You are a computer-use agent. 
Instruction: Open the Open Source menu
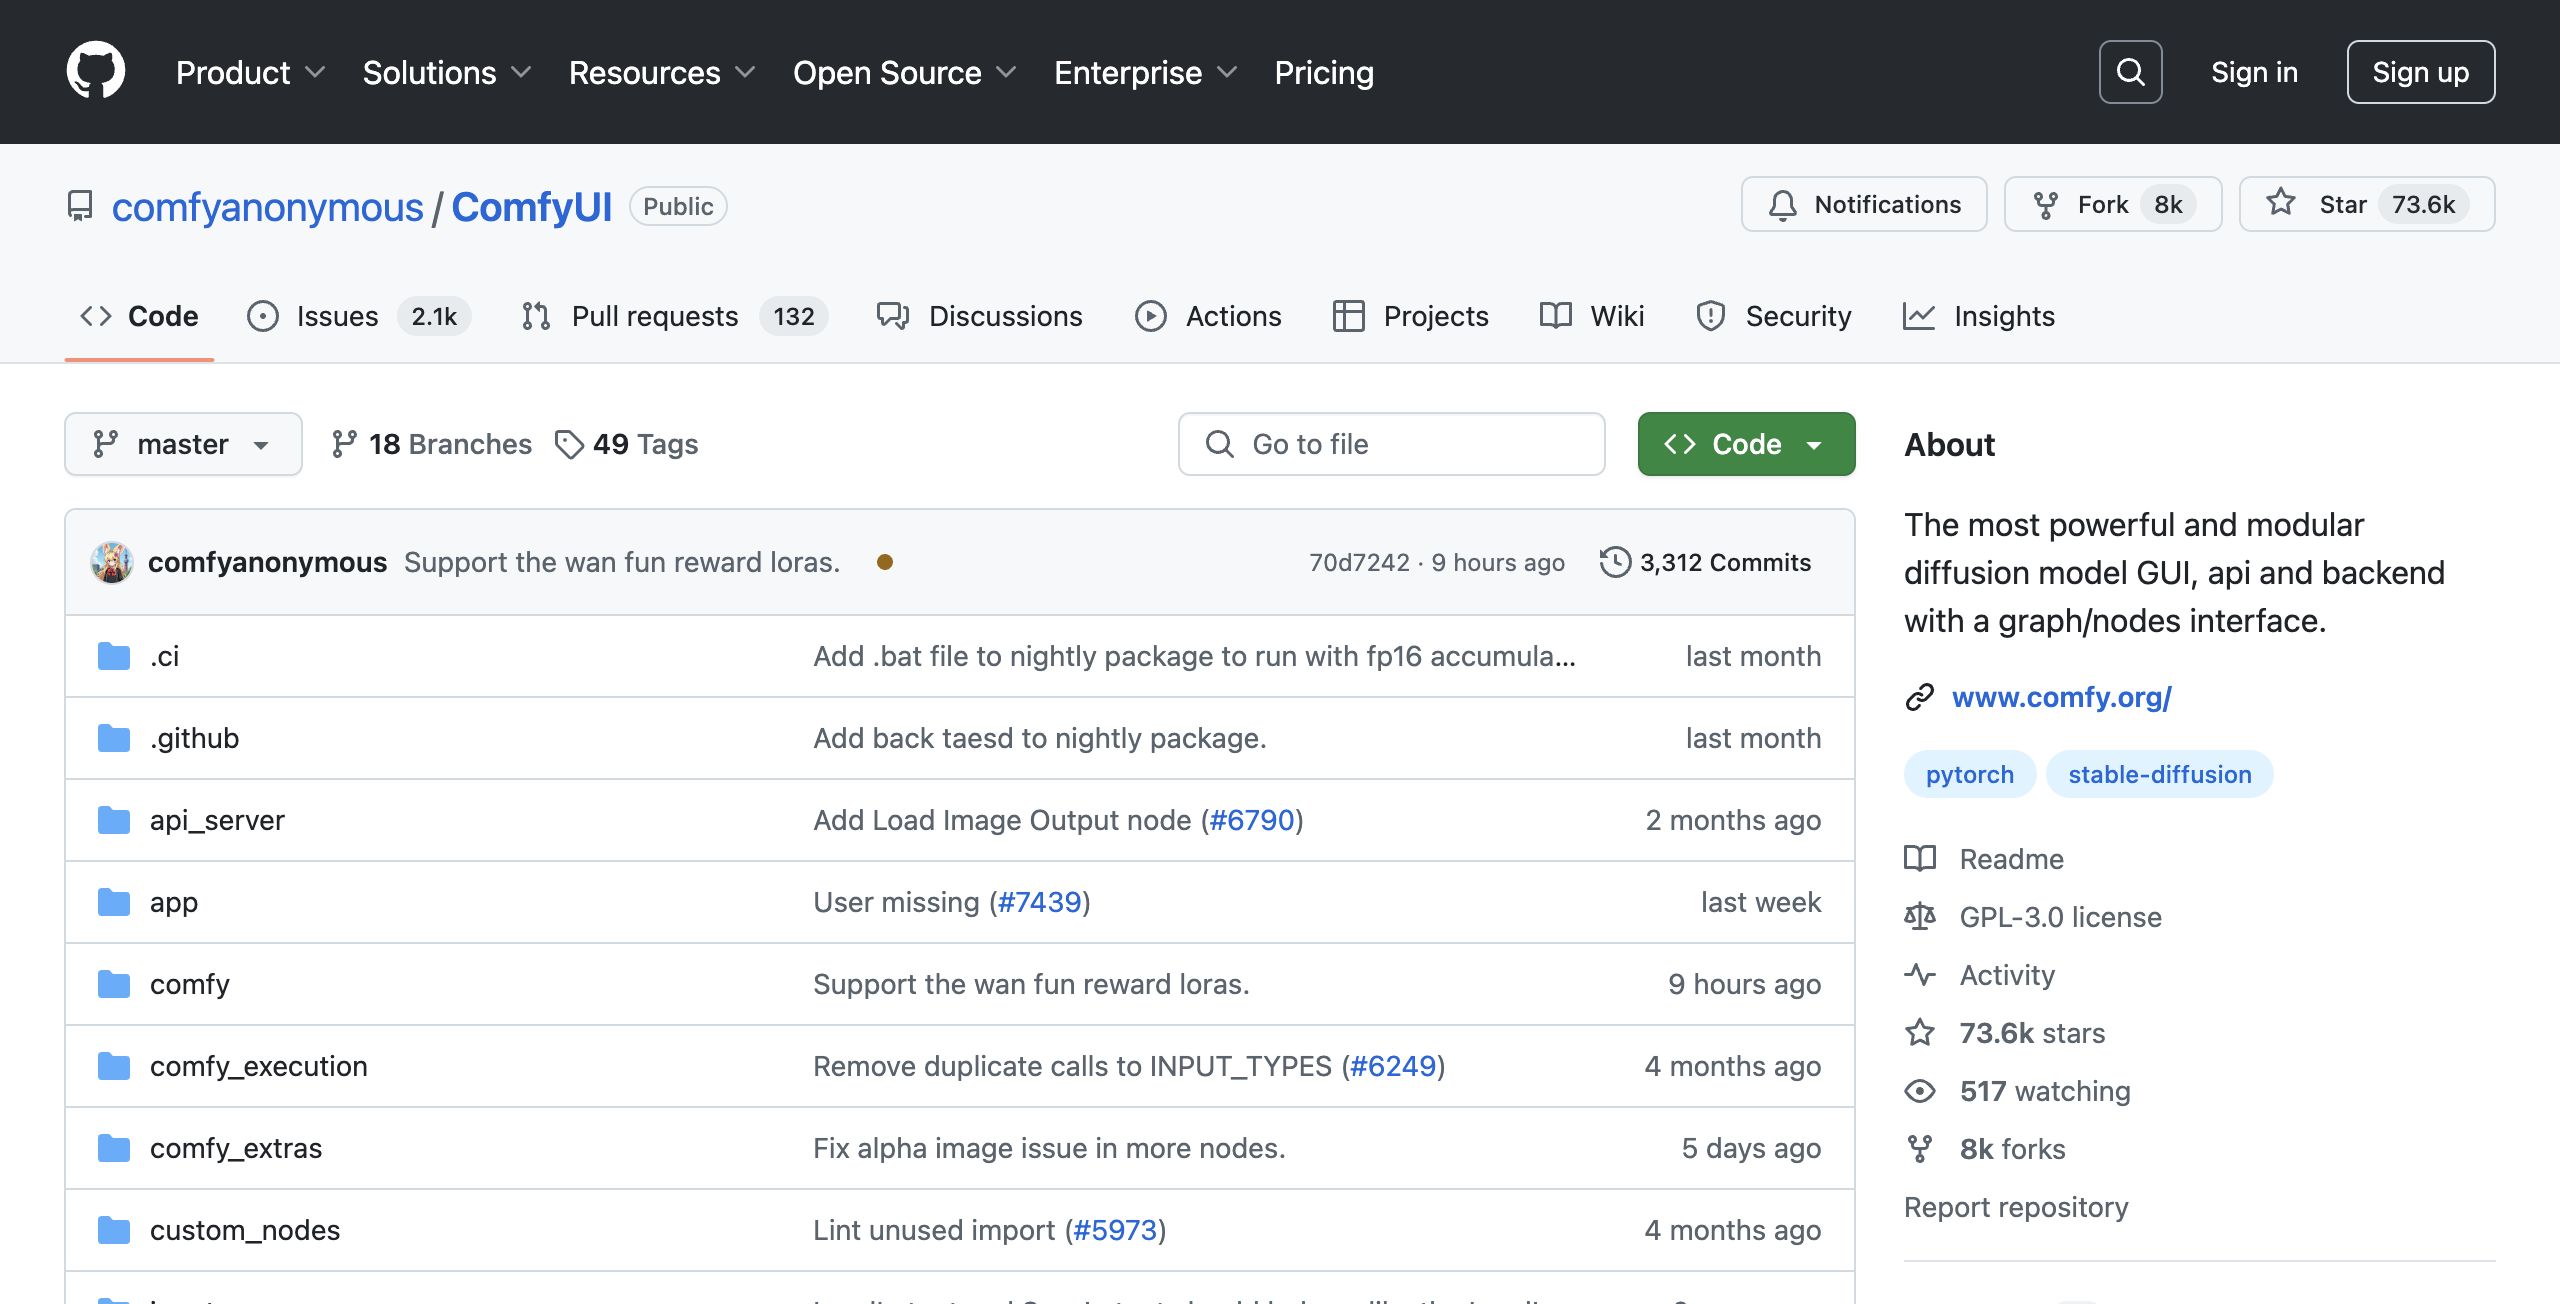click(903, 72)
